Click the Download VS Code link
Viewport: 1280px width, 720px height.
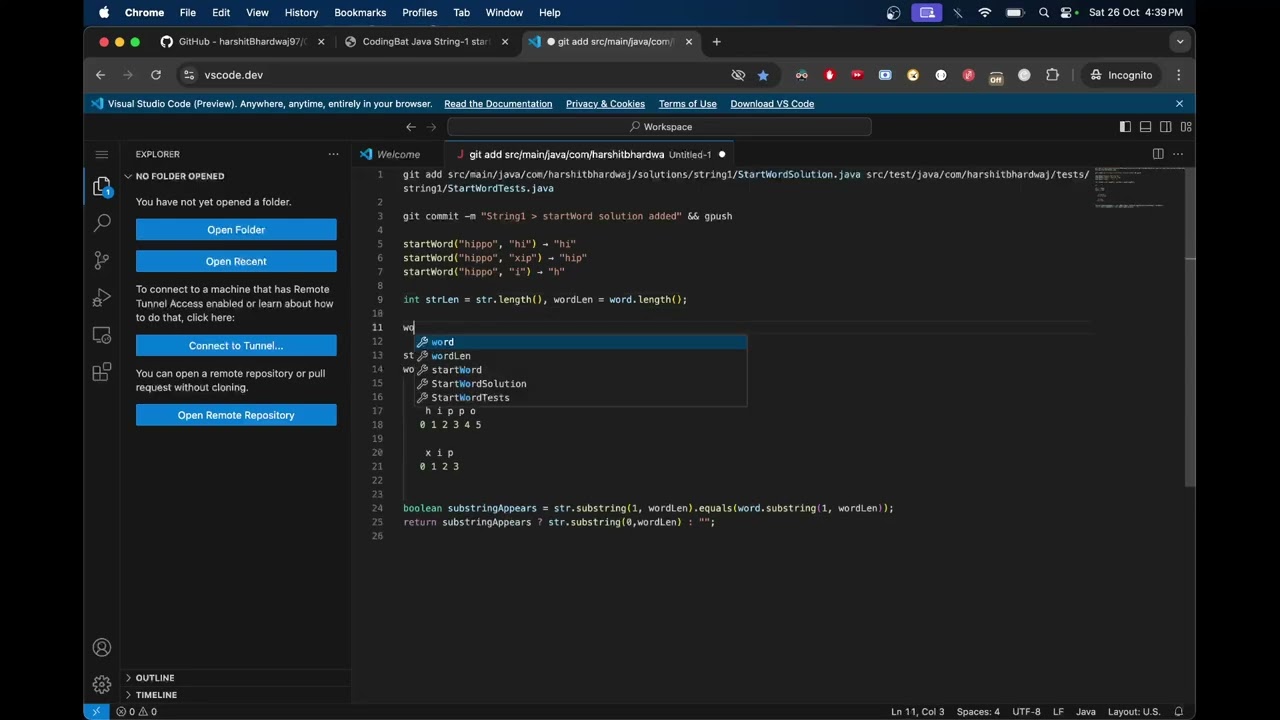pos(772,104)
